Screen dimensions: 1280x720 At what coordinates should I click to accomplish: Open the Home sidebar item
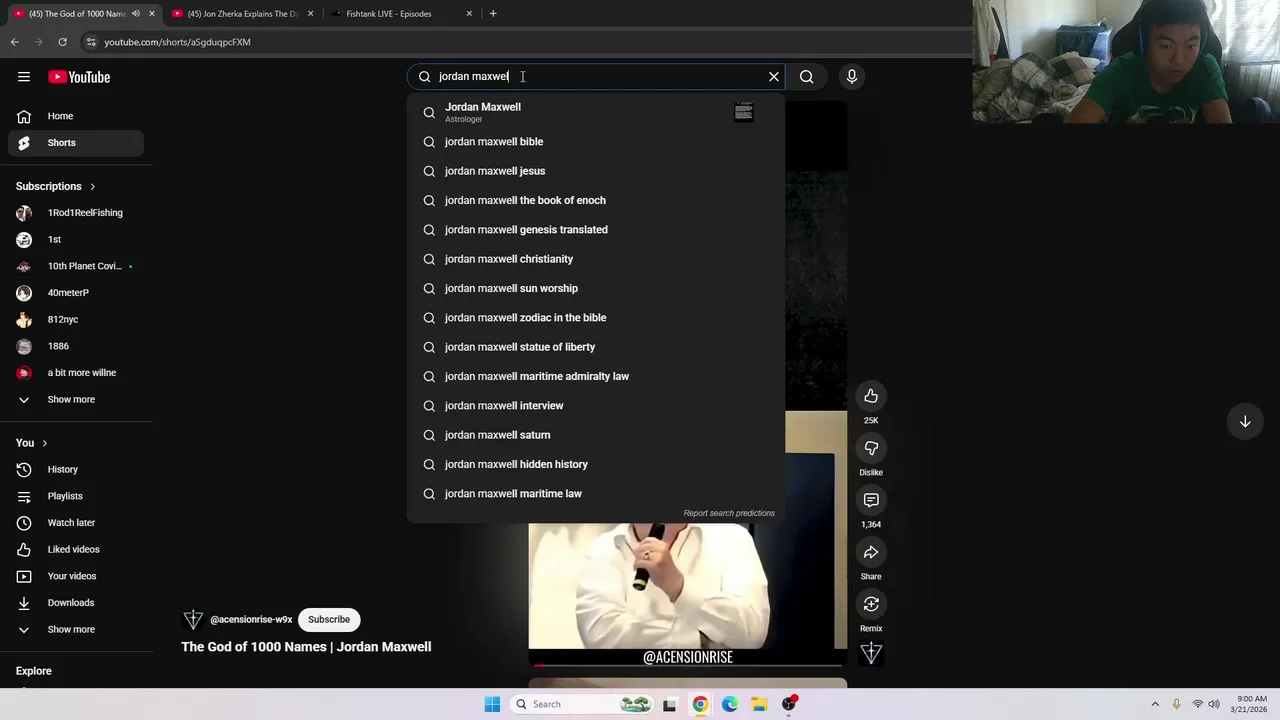[76, 116]
